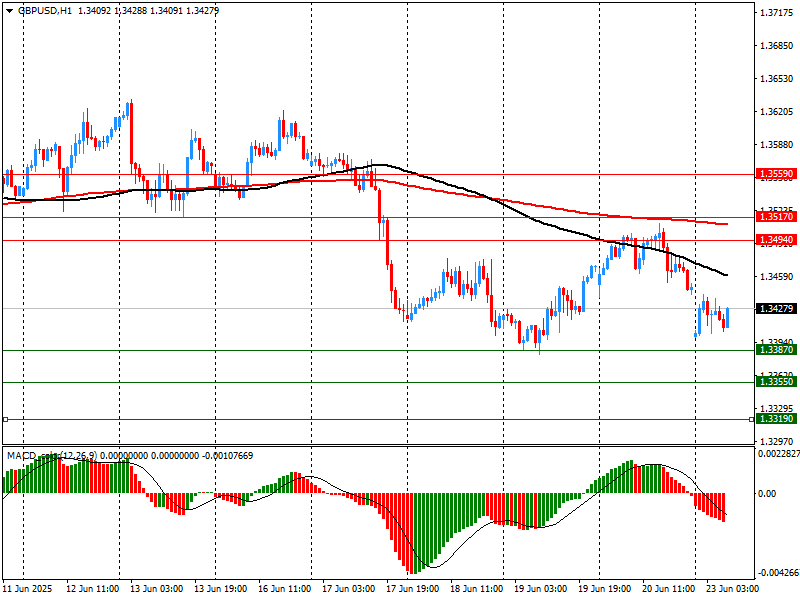The width and height of the screenshot is (800, 600).
Task: Click the green 1.33190 price tag
Action: (776, 419)
